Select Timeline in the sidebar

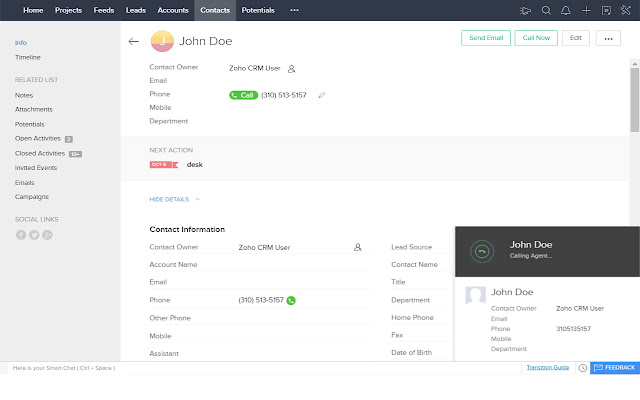click(x=28, y=57)
